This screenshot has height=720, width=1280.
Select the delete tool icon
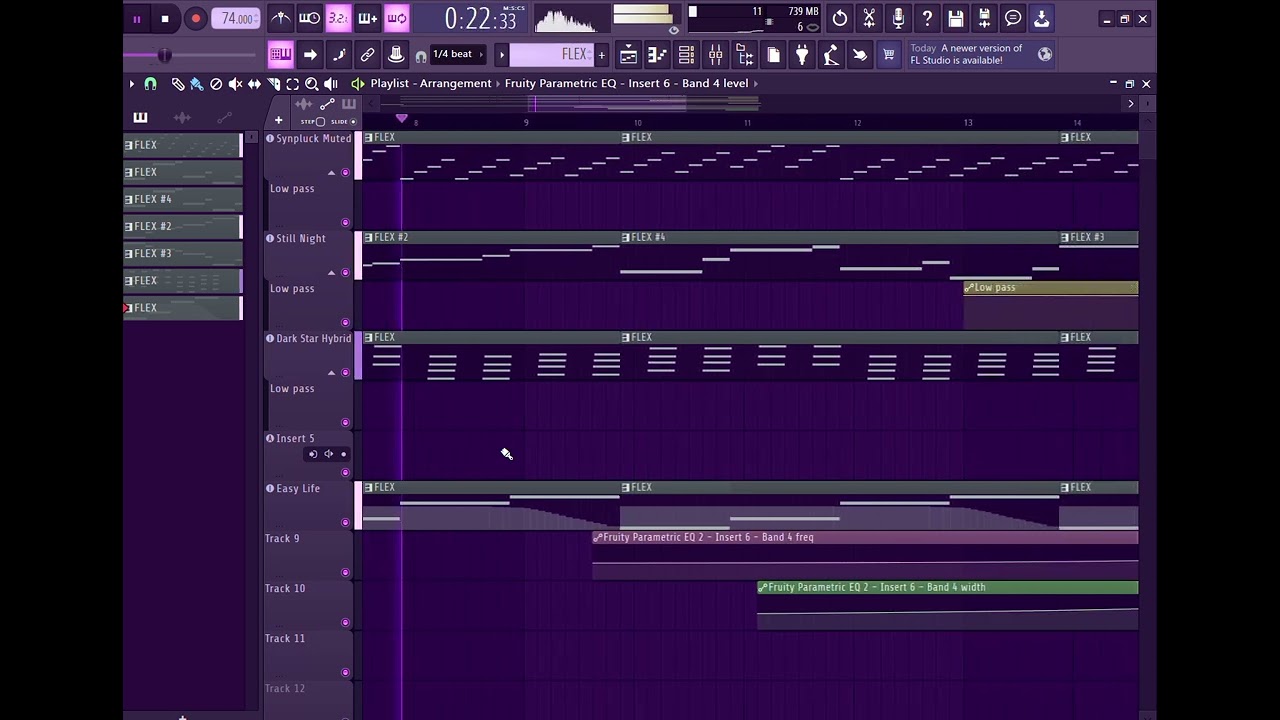tap(216, 84)
